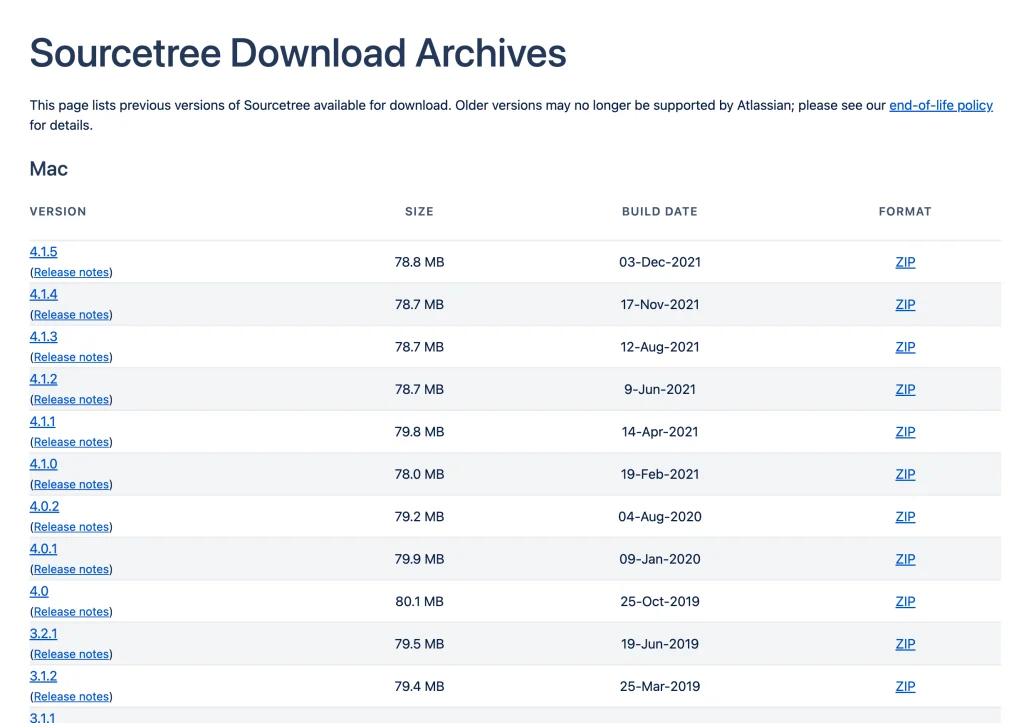View Release notes for version 4.1.1
Screen dimensions: 1024x723
coord(72,442)
